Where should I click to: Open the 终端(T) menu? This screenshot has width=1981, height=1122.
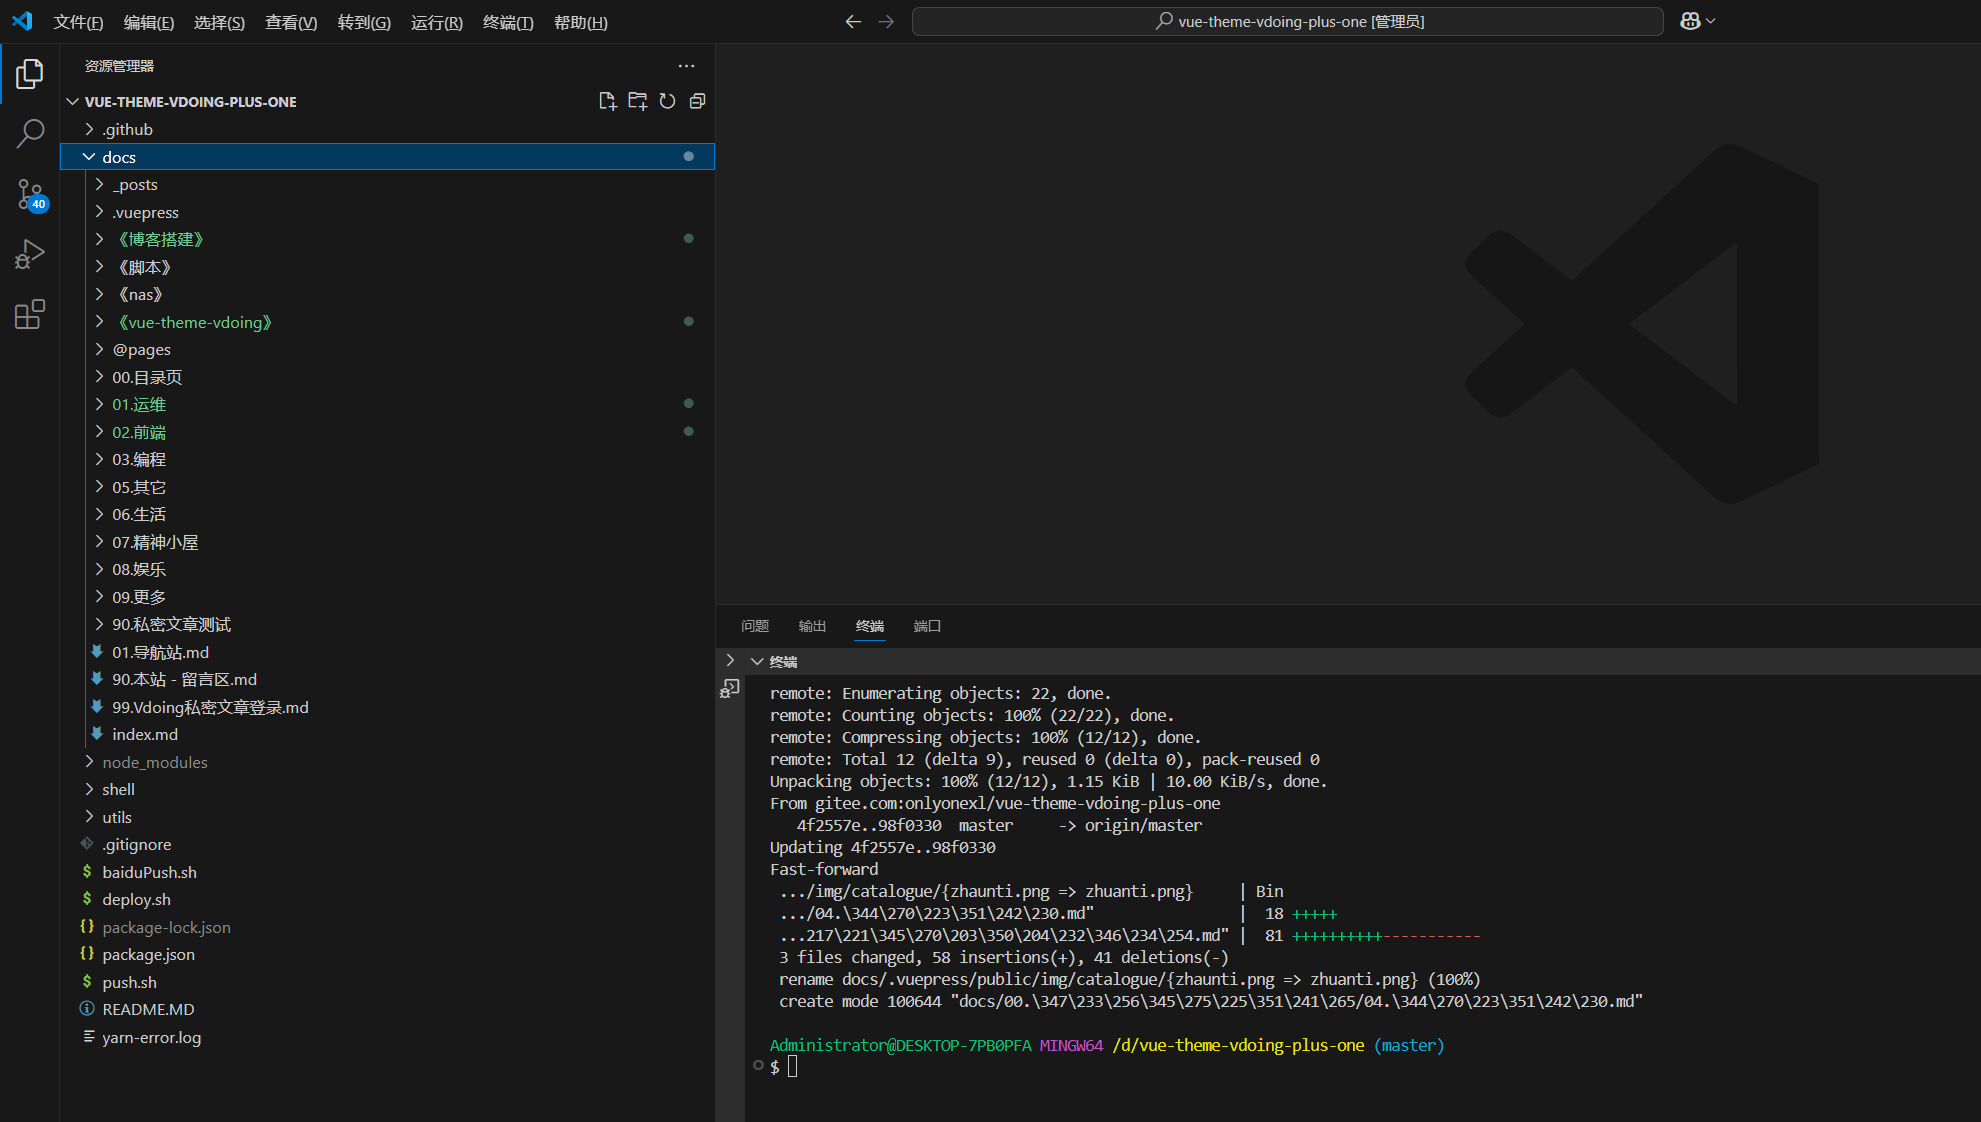click(508, 22)
